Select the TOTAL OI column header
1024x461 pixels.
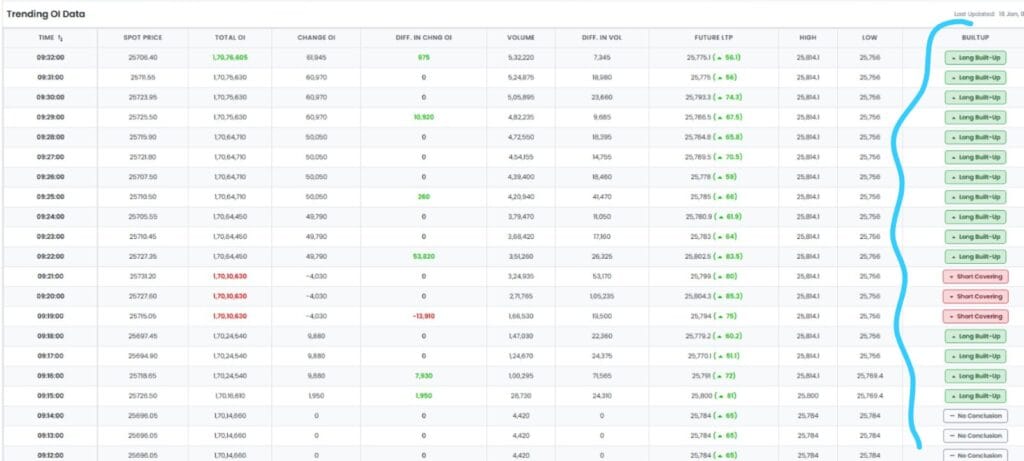[x=230, y=37]
